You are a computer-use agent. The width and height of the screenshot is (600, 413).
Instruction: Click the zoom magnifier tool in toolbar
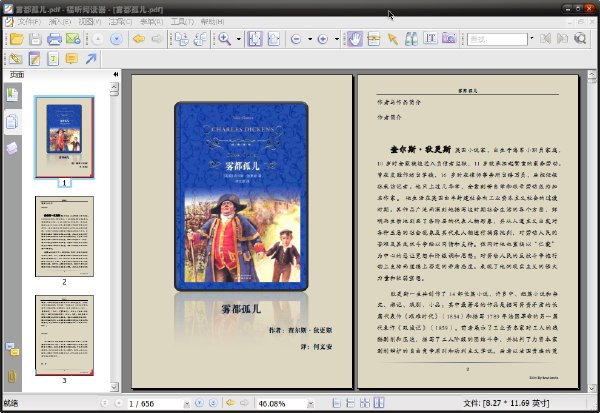(224, 39)
